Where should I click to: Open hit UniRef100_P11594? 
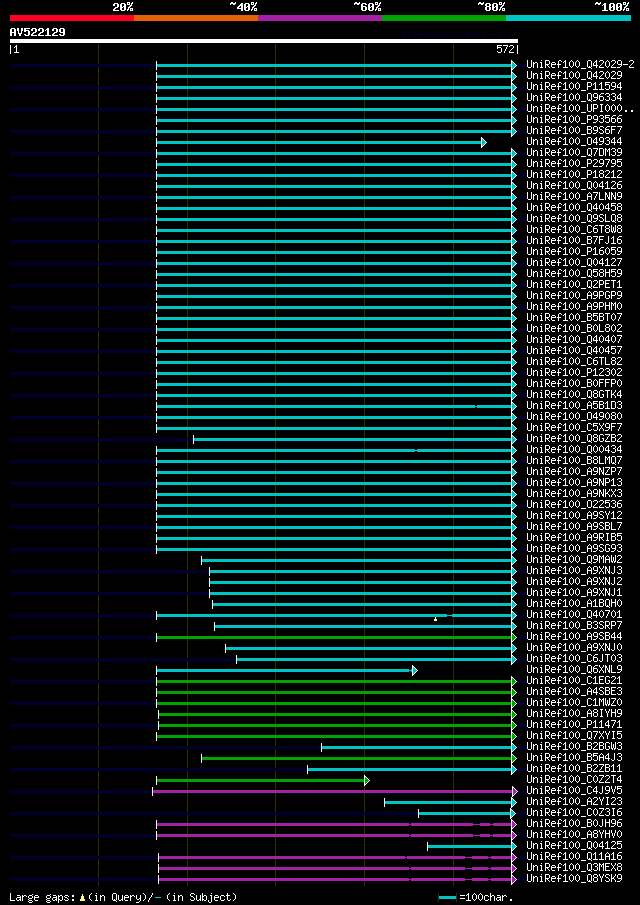click(x=574, y=87)
